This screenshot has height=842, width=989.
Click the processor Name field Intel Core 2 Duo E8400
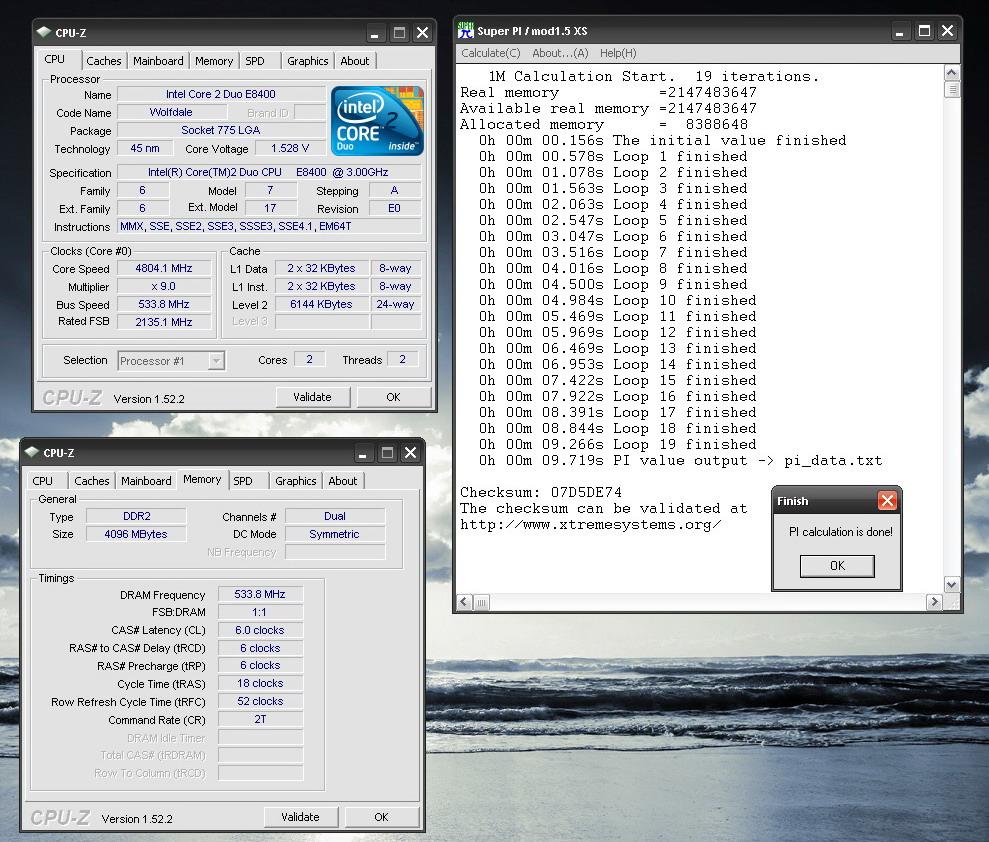click(221, 94)
